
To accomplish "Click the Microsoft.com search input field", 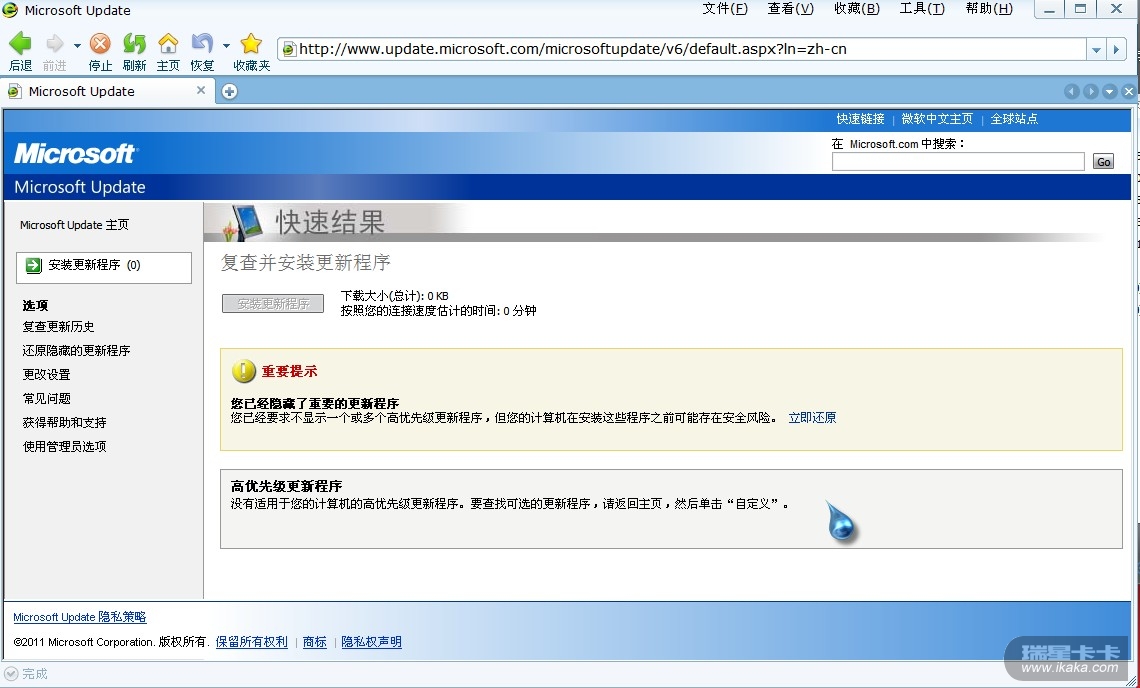I will tap(958, 161).
